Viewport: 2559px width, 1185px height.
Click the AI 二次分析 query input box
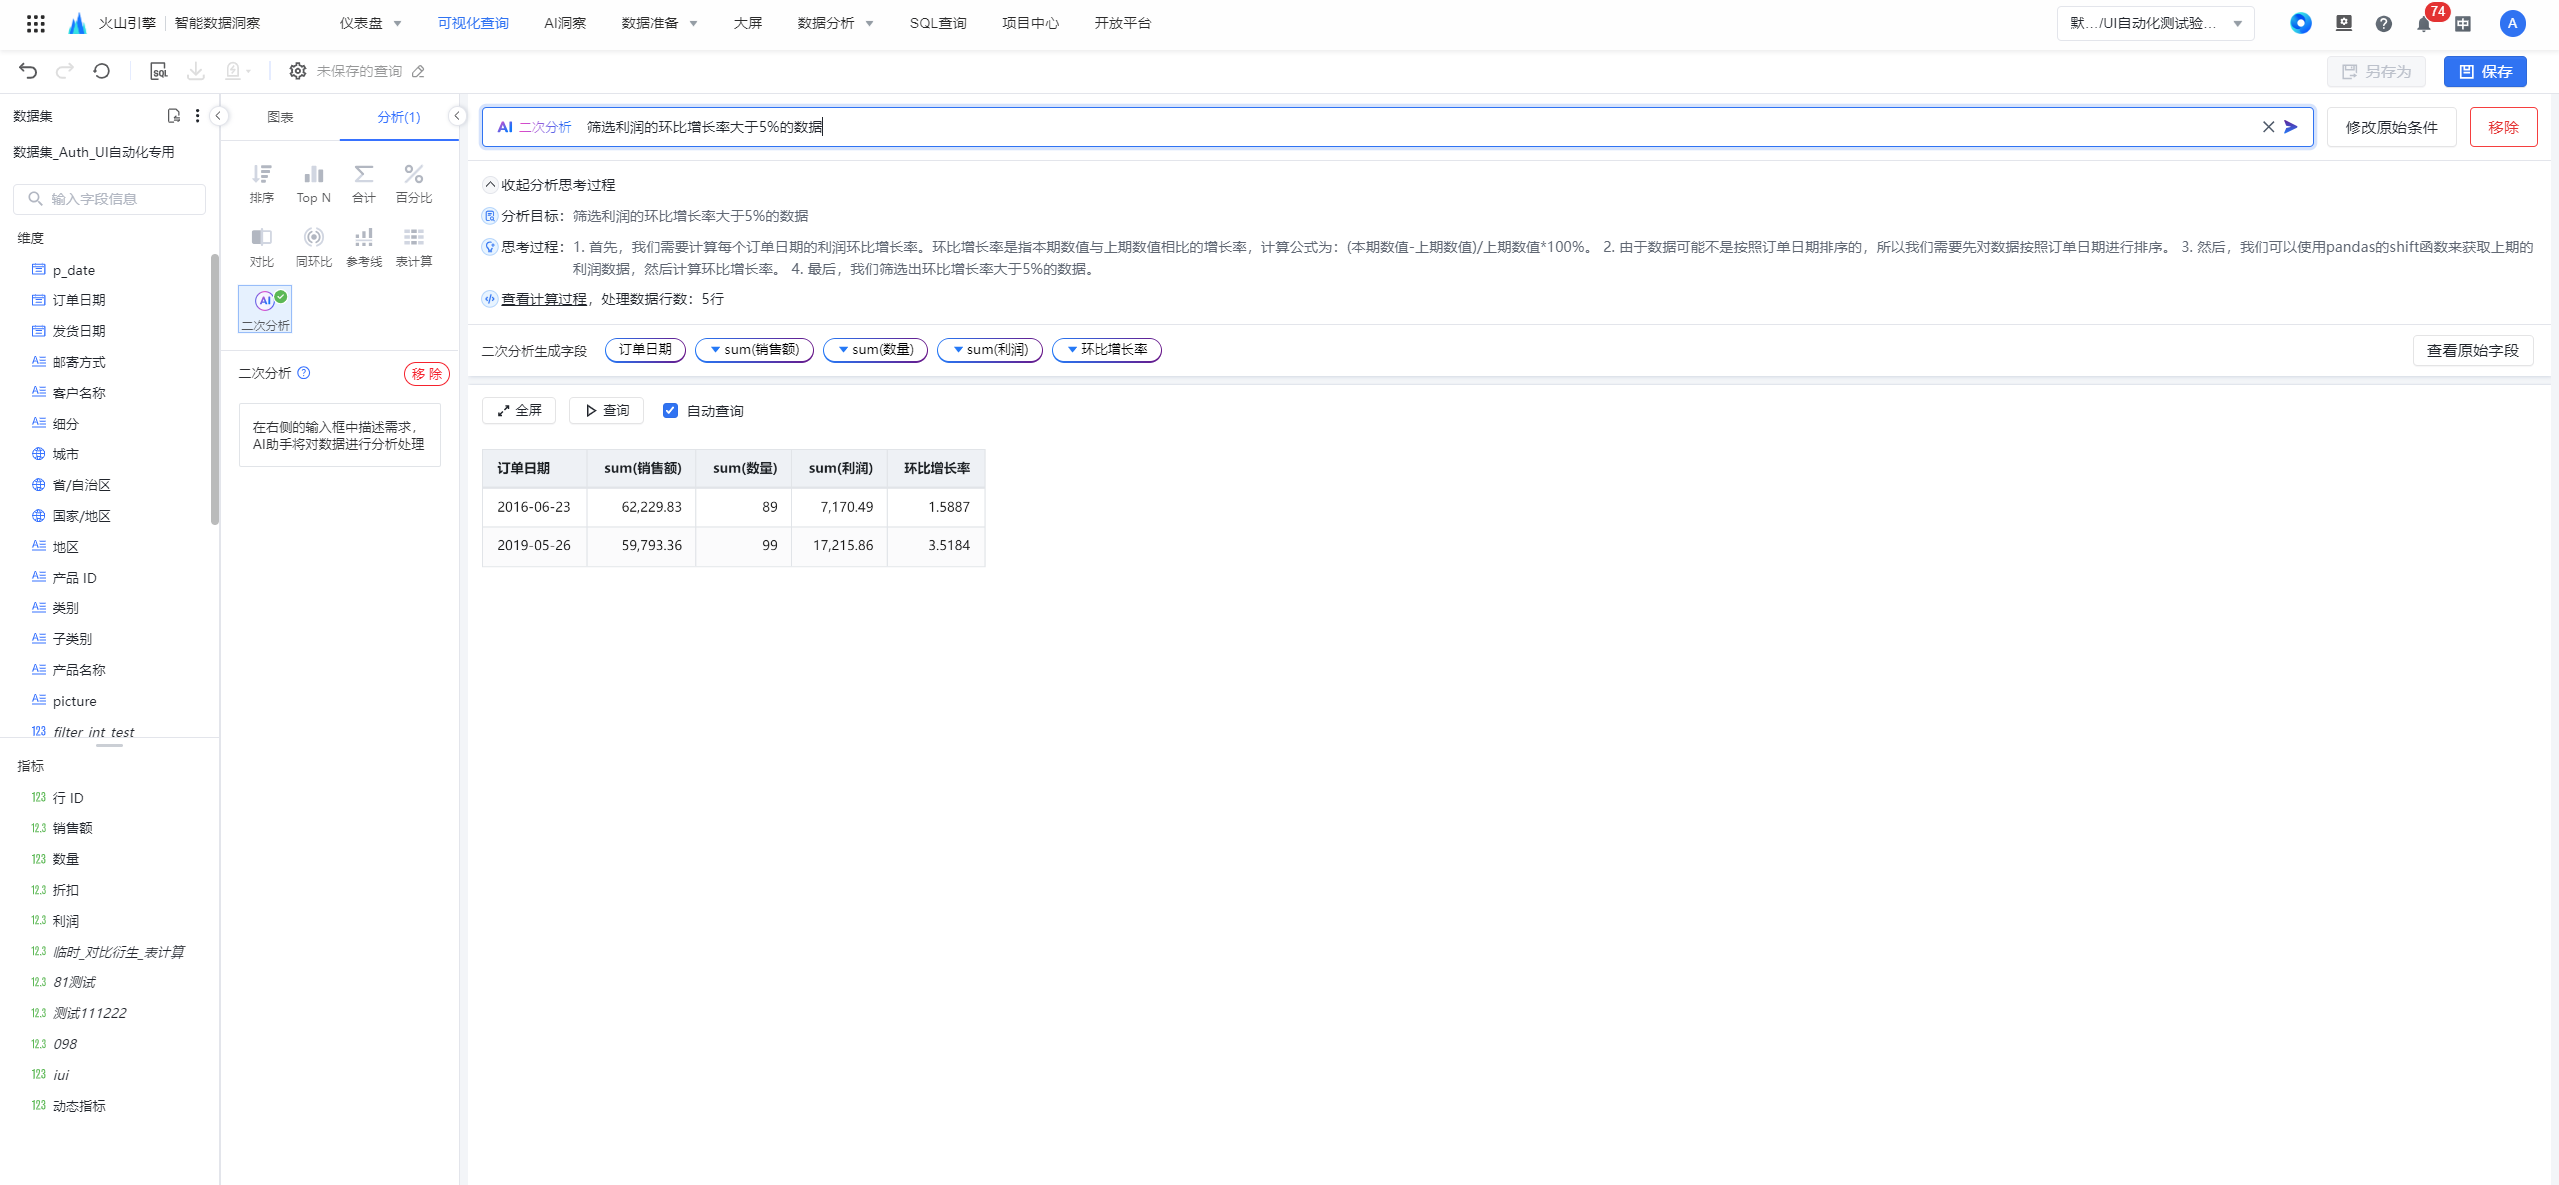click(1397, 127)
